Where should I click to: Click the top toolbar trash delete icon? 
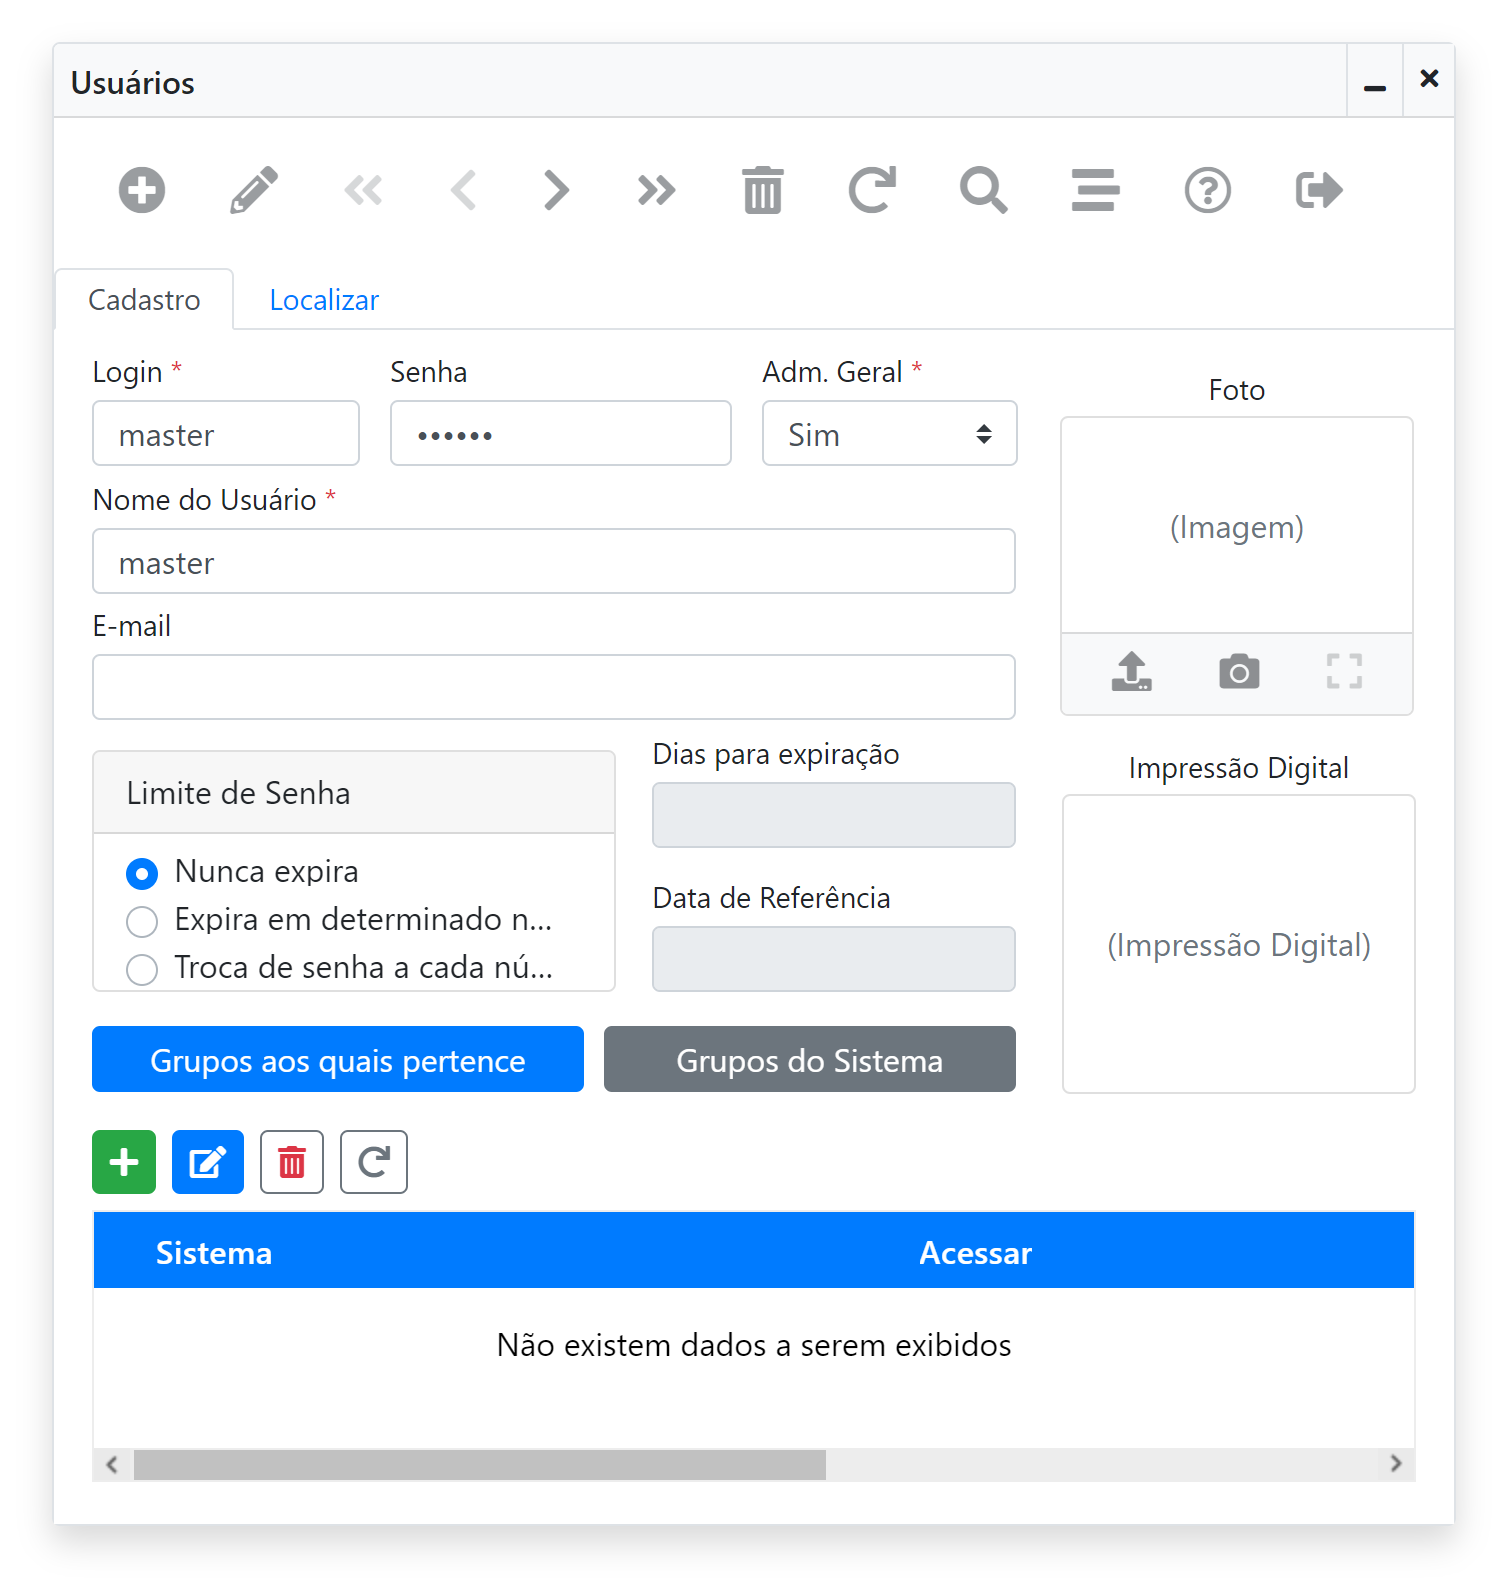762,190
